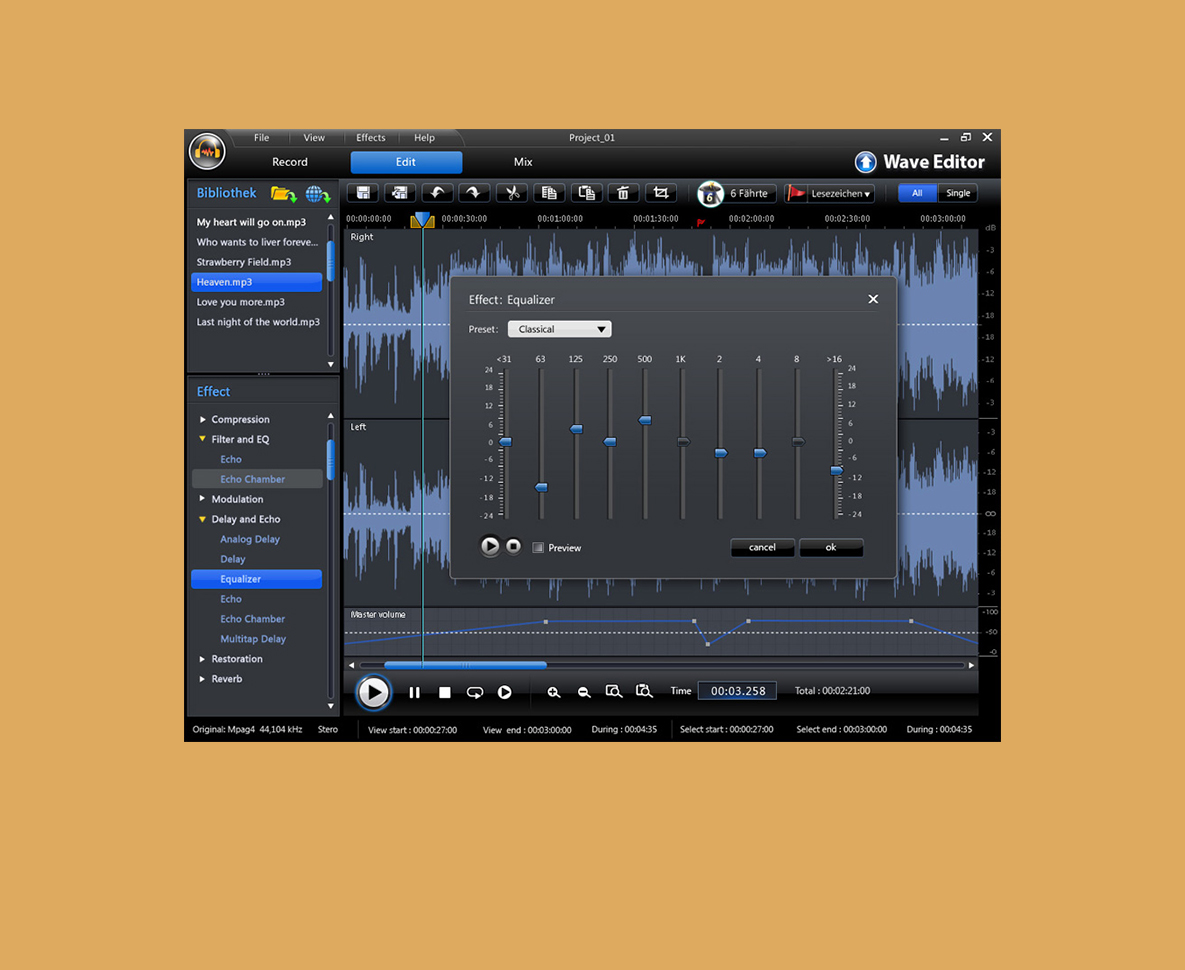Viewport: 1185px width, 970px height.
Task: Expand the Compression effect group
Action: tap(203, 419)
